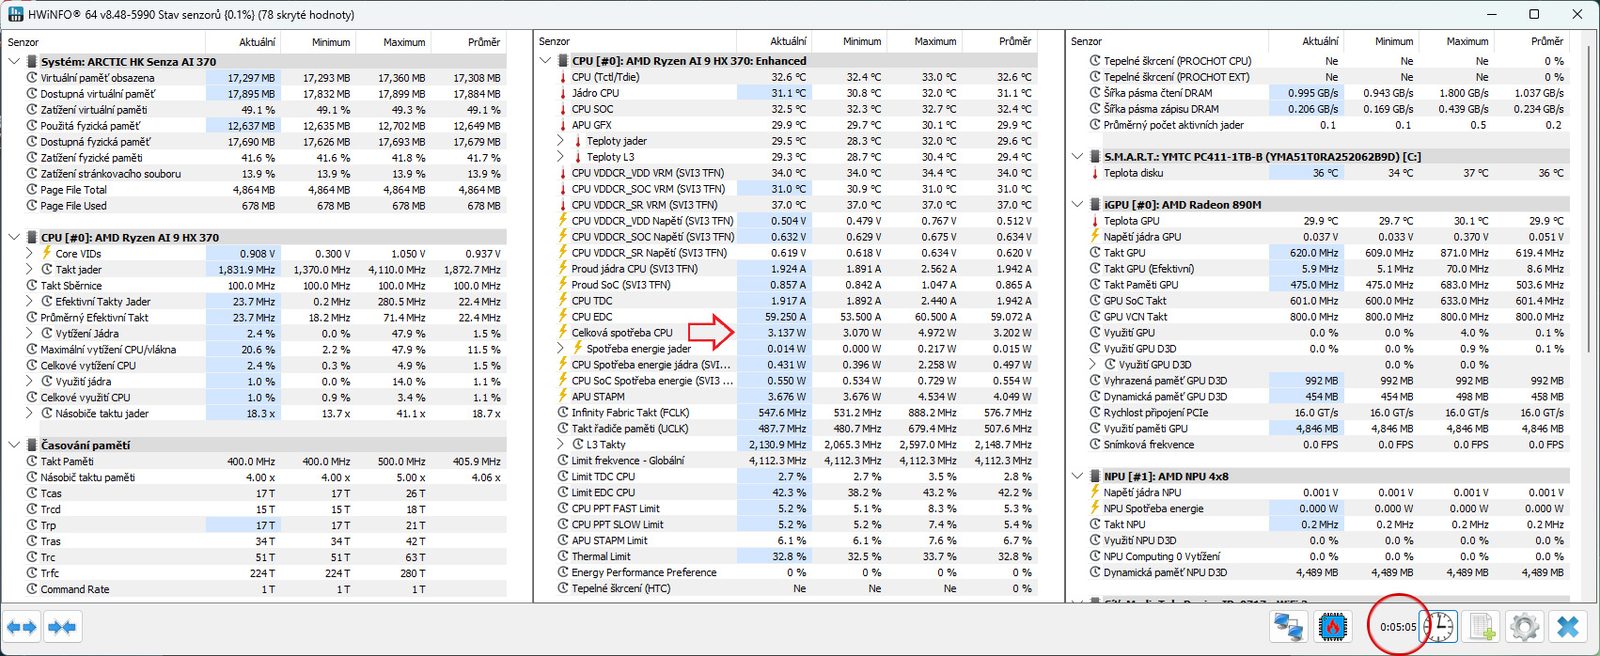Select the Vyhrazená paměť GPU D3D row
This screenshot has height=656, width=1600.
[x=1319, y=380]
